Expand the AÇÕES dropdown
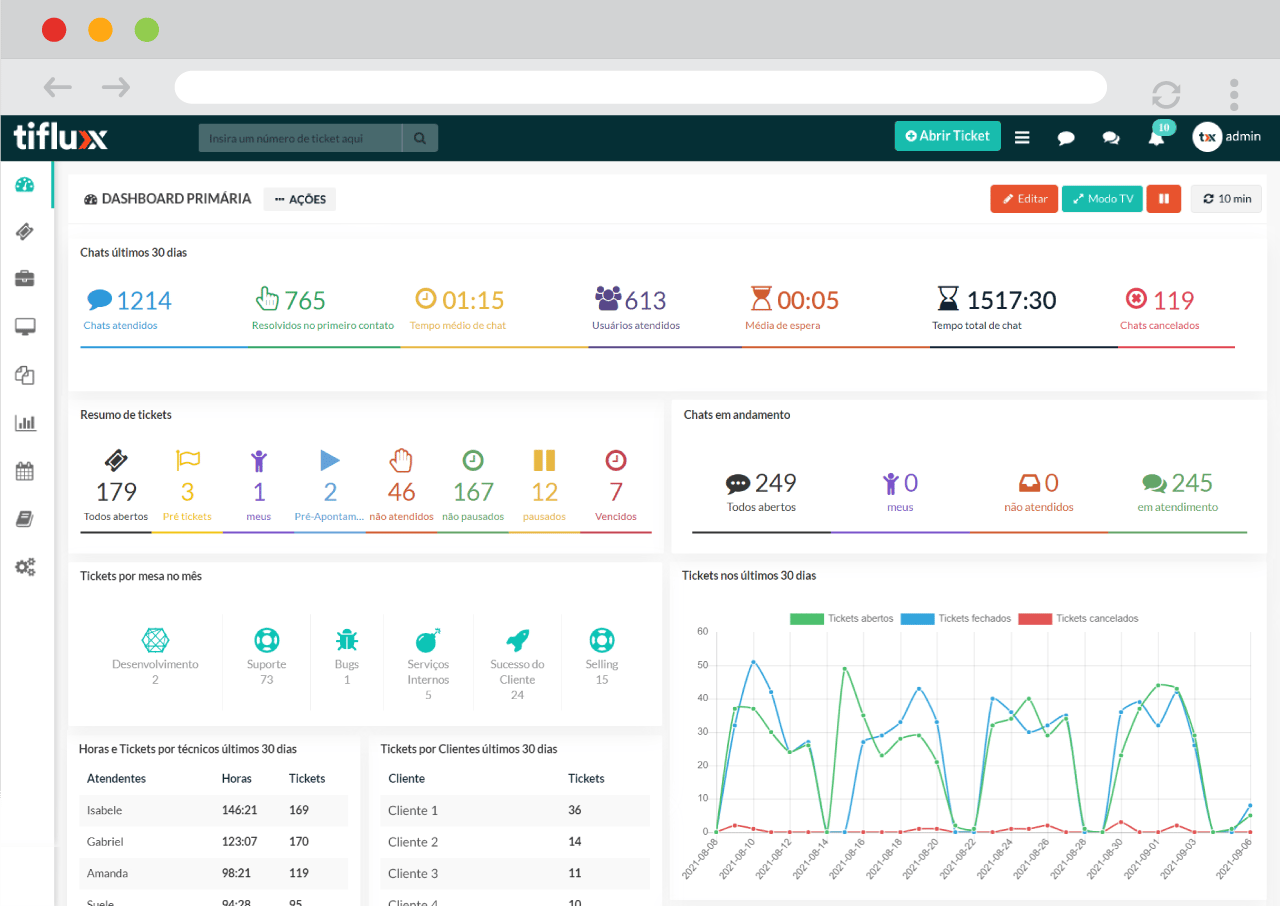Image resolution: width=1280 pixels, height=906 pixels. [x=300, y=199]
